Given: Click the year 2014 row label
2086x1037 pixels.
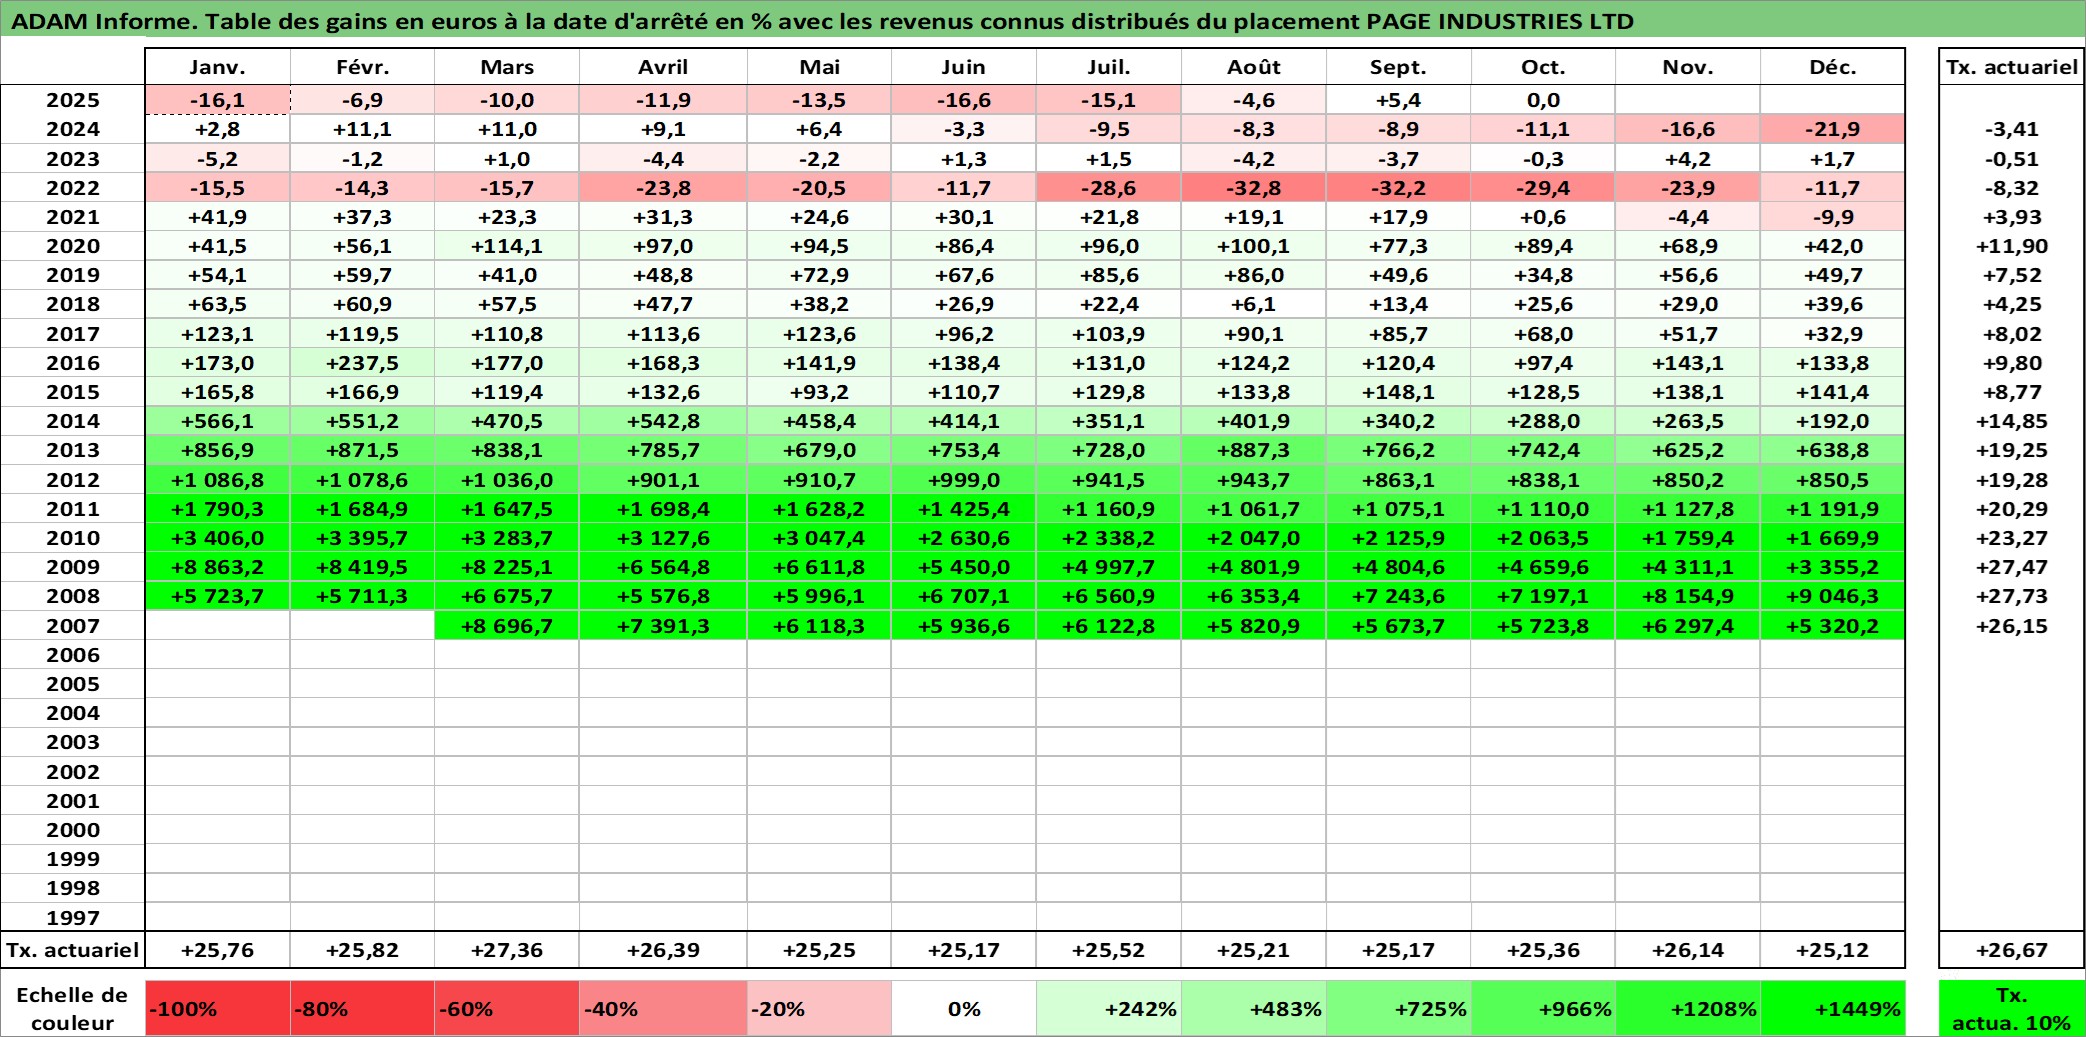Looking at the screenshot, I should [73, 421].
